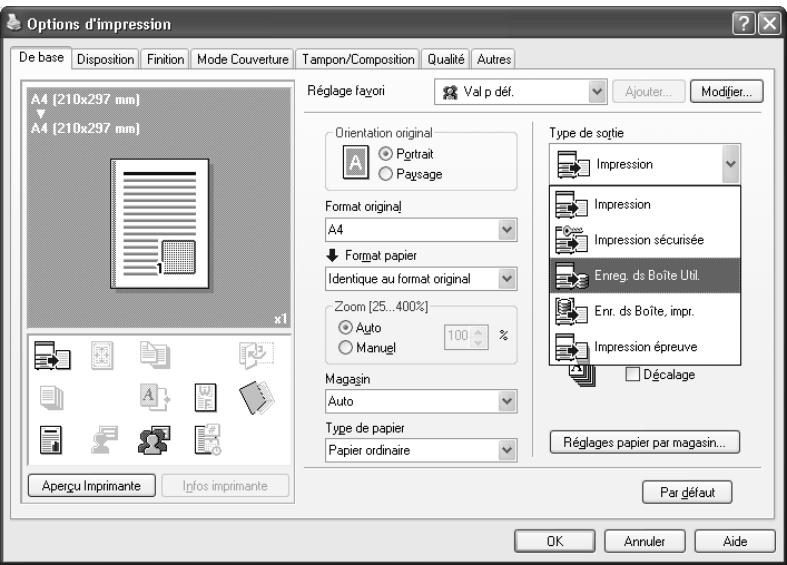Click the zoom value field showing 100
Screen dimensions: 787x565
[458, 336]
